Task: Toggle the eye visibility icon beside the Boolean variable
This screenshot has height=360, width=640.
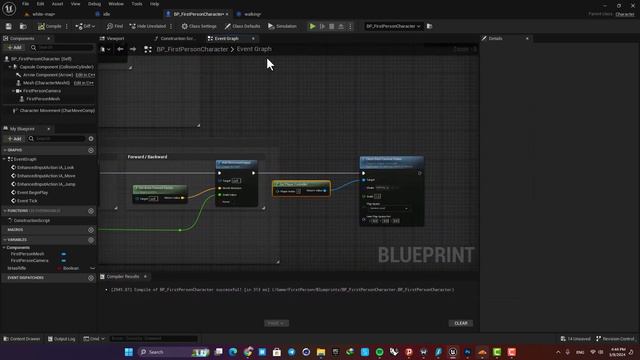Action: pyautogui.click(x=93, y=269)
